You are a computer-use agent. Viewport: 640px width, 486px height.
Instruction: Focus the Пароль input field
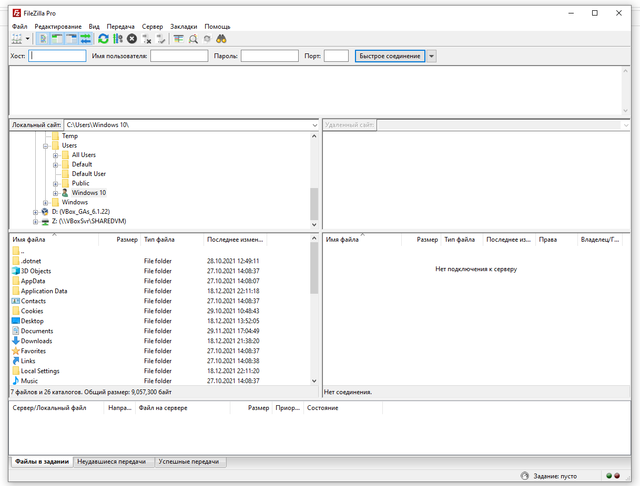(x=269, y=56)
